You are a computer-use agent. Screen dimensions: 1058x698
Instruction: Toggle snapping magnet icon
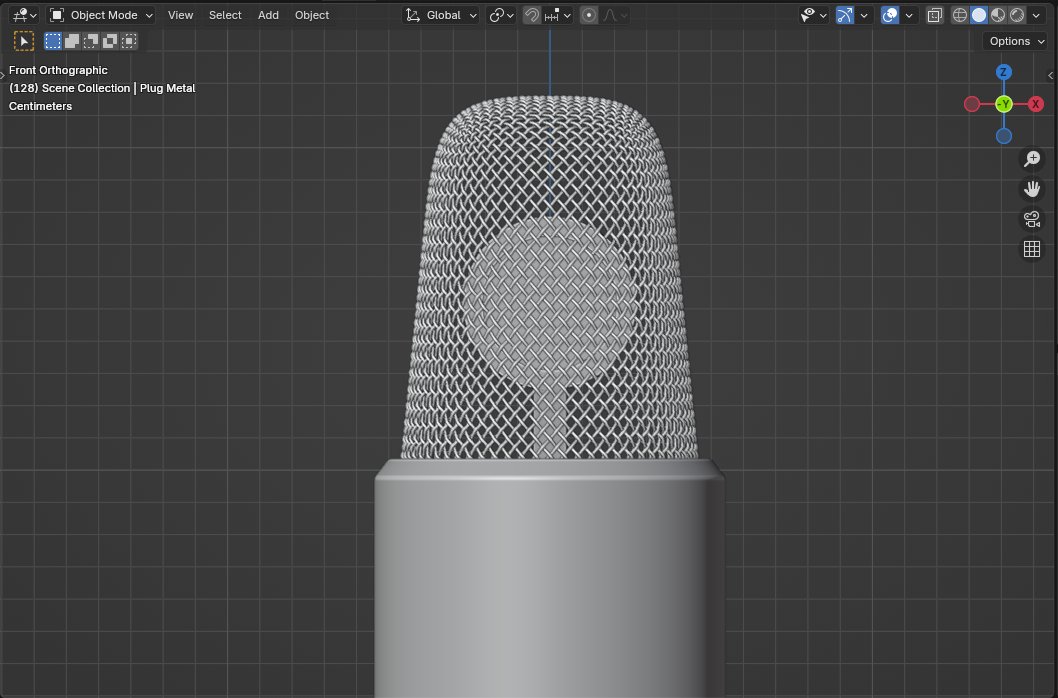(532, 15)
